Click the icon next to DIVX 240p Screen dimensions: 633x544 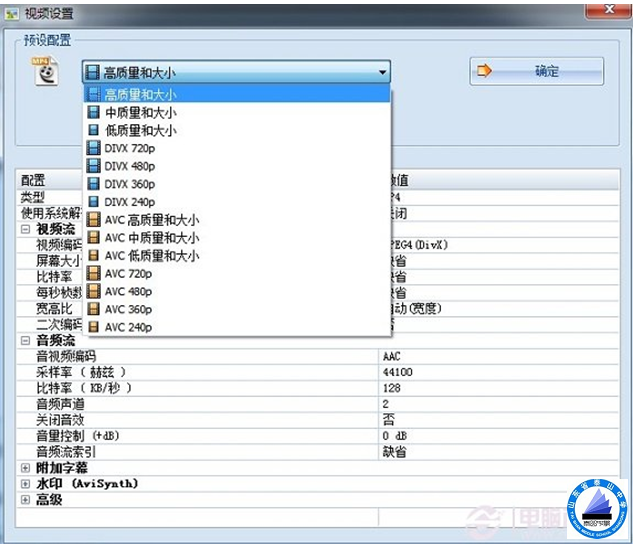tap(94, 202)
